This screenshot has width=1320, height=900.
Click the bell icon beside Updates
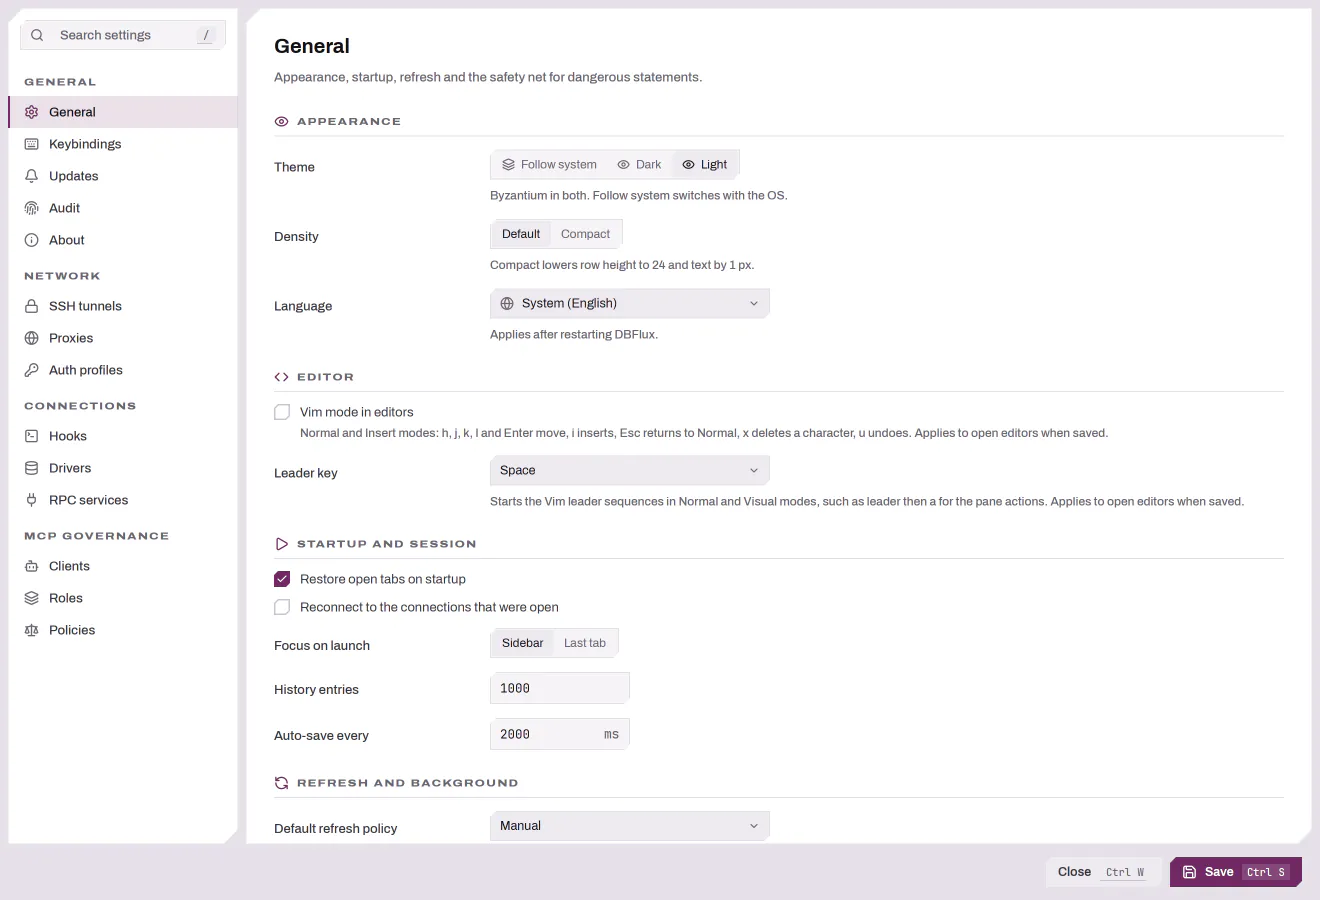point(31,176)
